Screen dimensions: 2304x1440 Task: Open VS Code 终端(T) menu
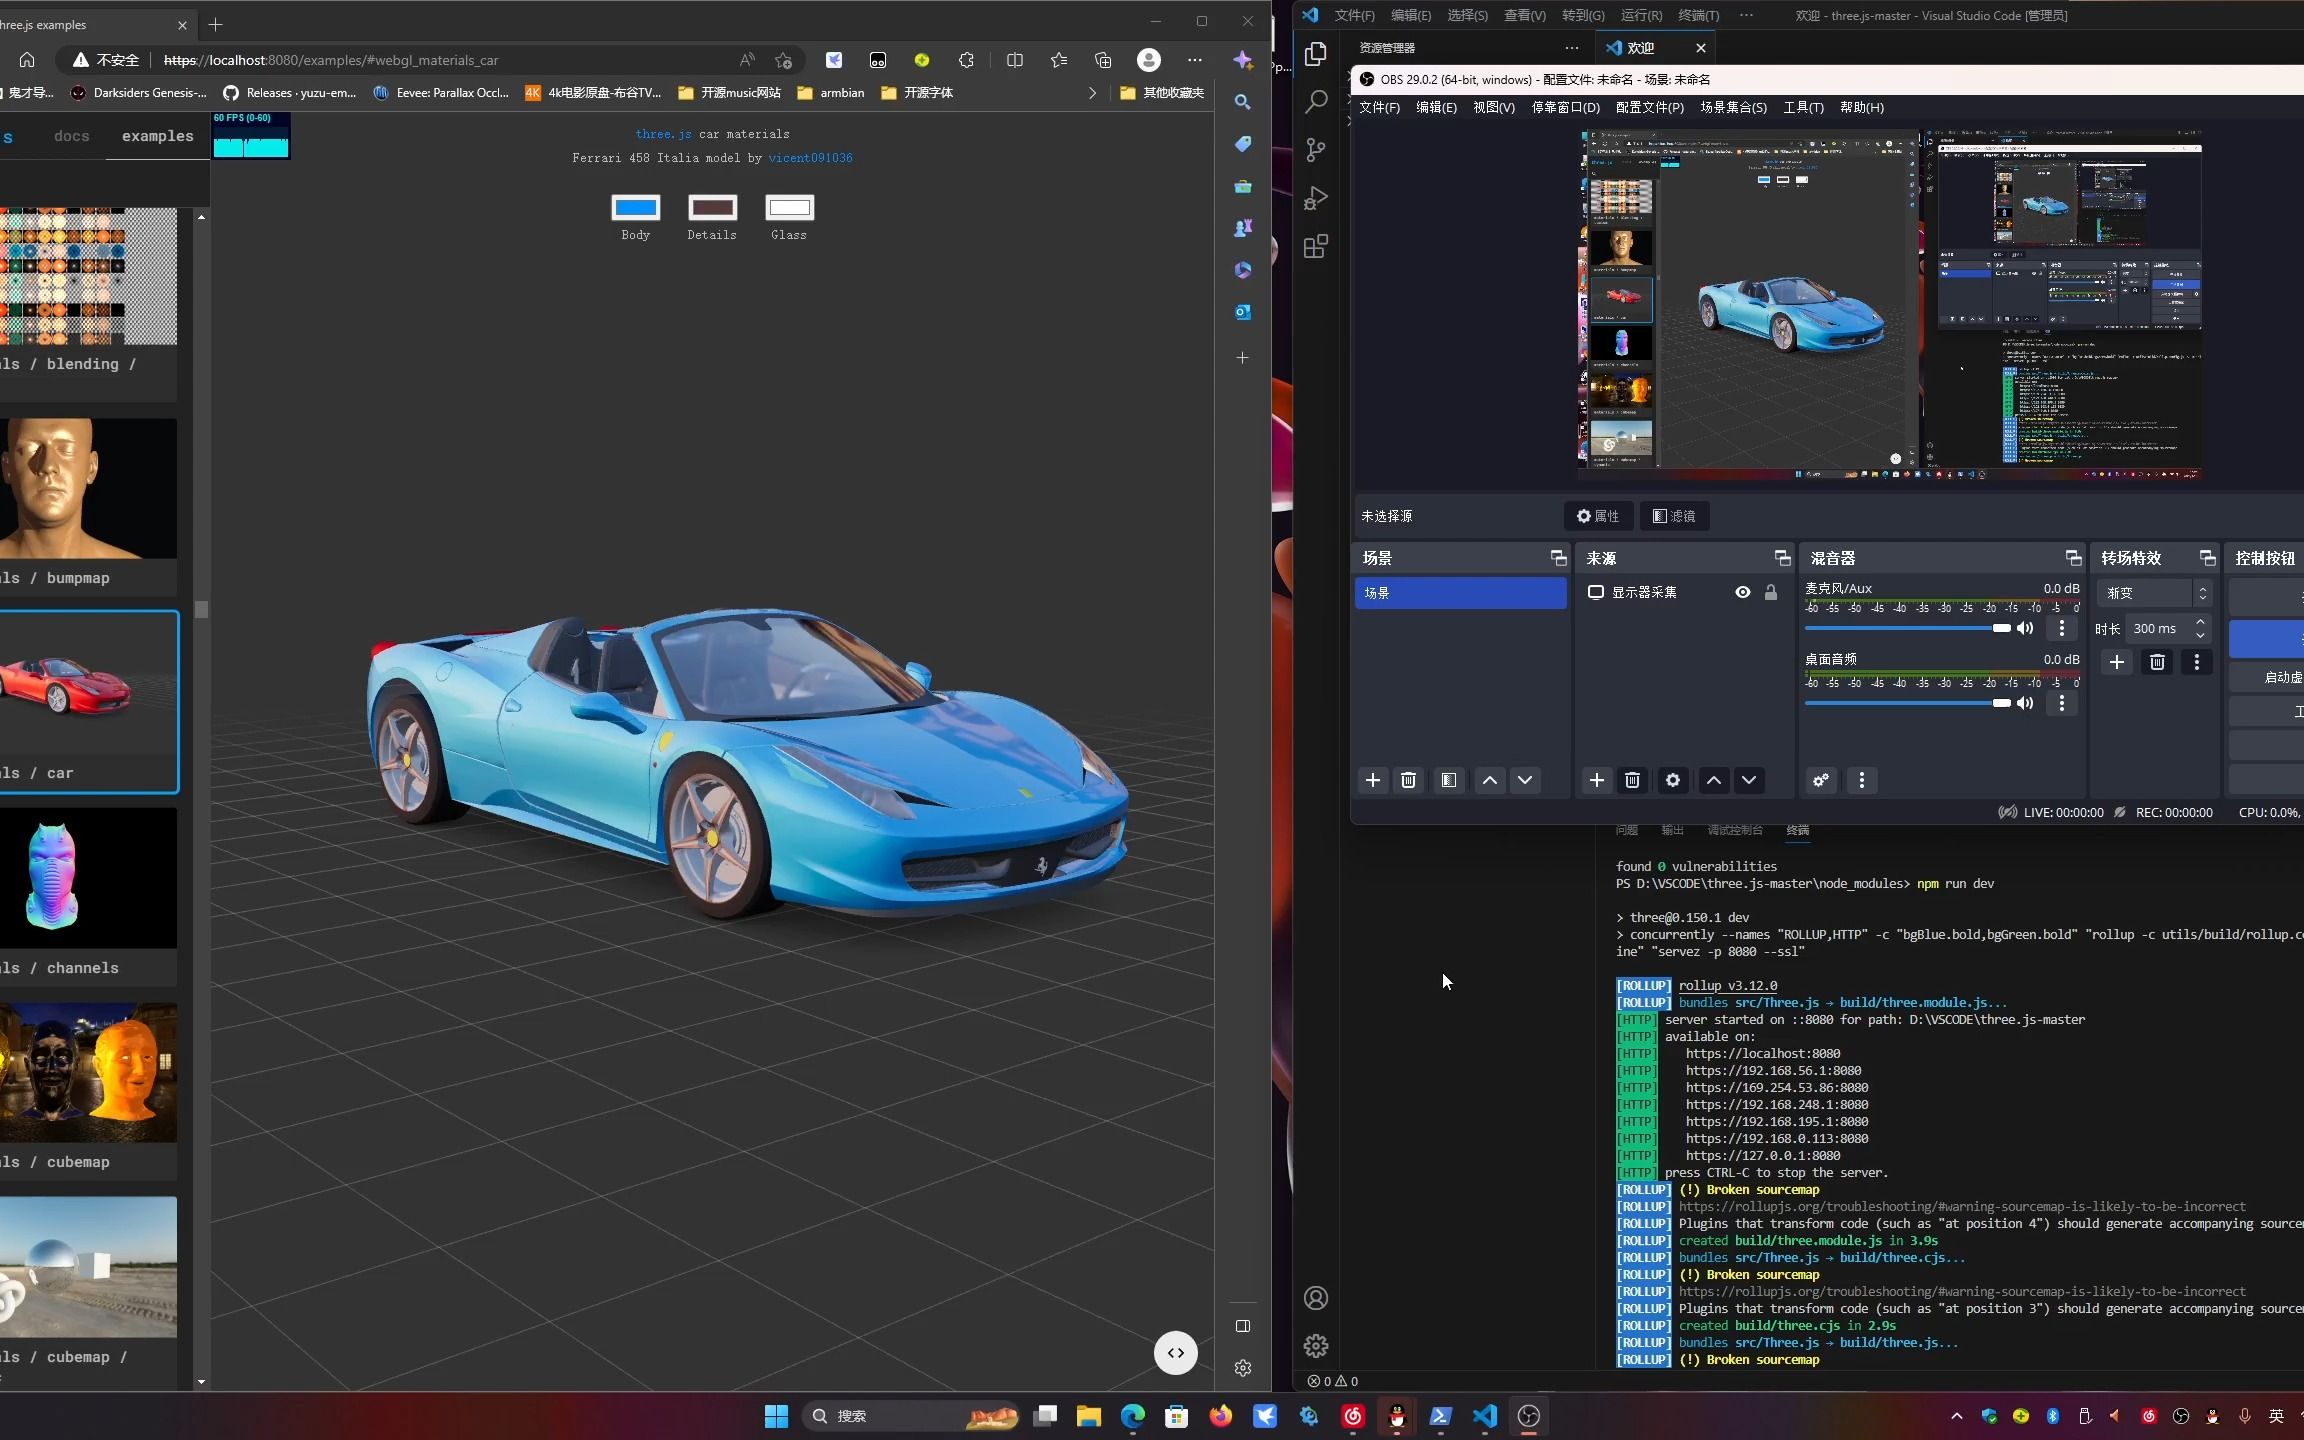1698,15
